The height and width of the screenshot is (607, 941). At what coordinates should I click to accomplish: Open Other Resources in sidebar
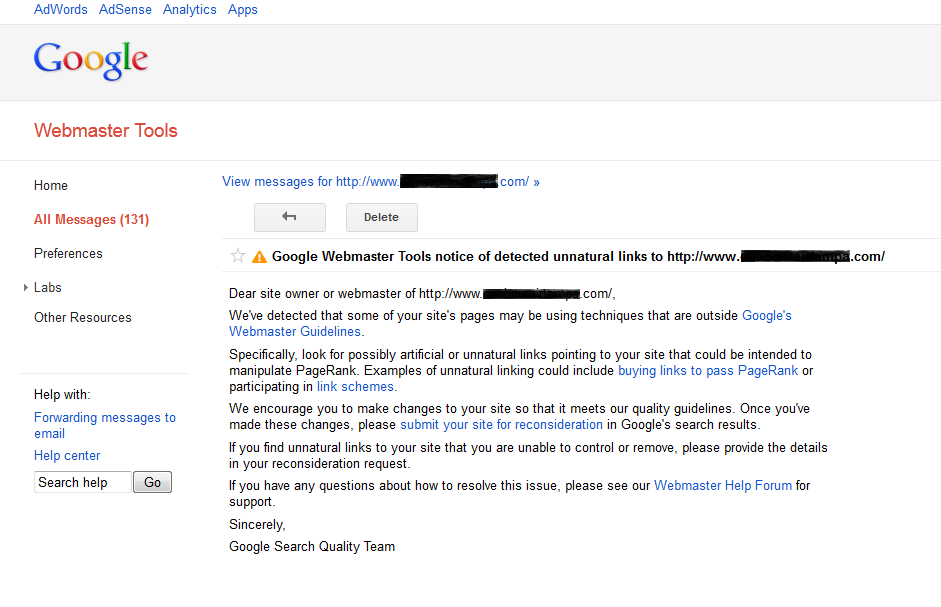(83, 318)
